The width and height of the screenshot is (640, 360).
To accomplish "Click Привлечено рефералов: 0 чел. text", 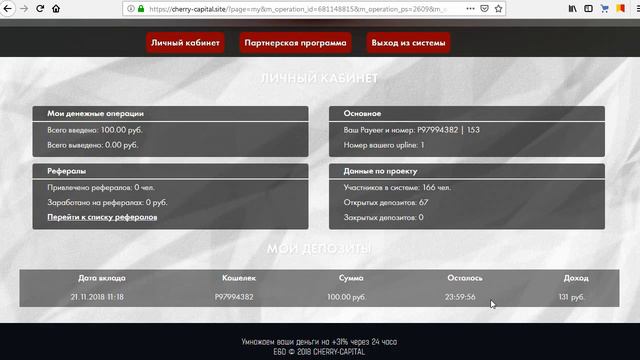I will tap(101, 188).
